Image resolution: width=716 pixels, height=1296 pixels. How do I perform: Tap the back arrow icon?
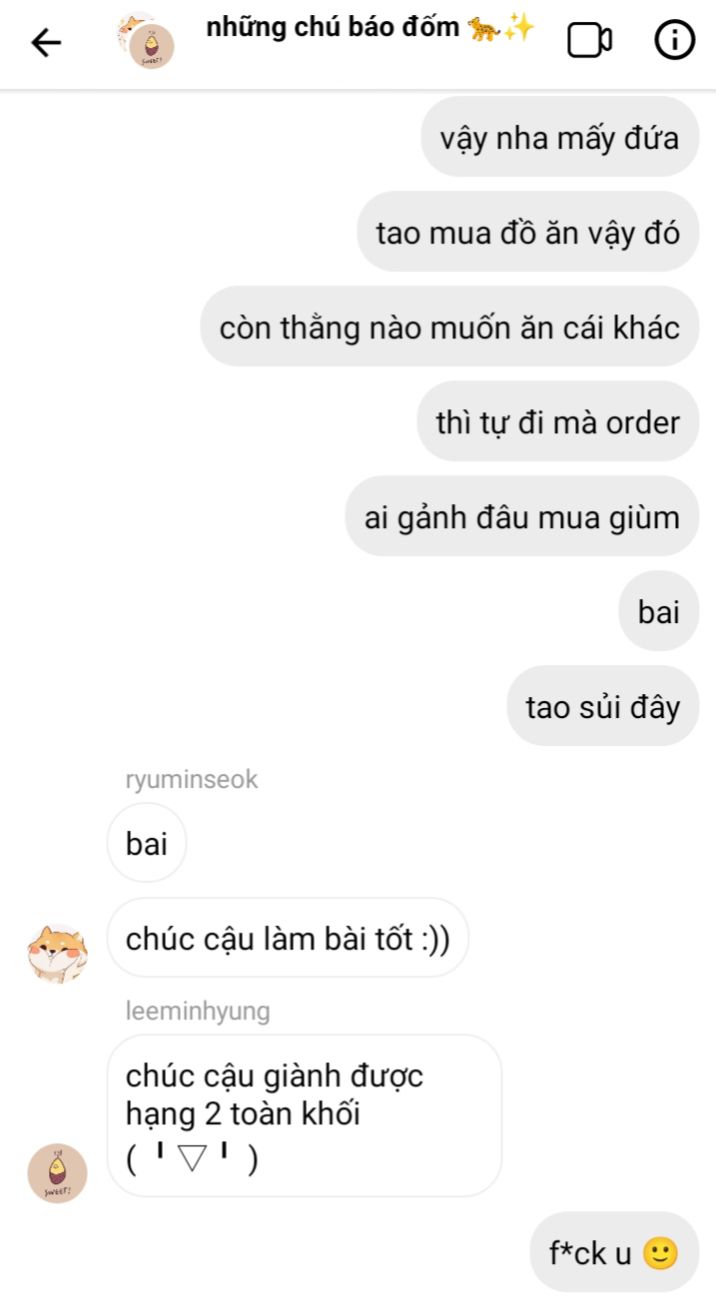[46, 42]
